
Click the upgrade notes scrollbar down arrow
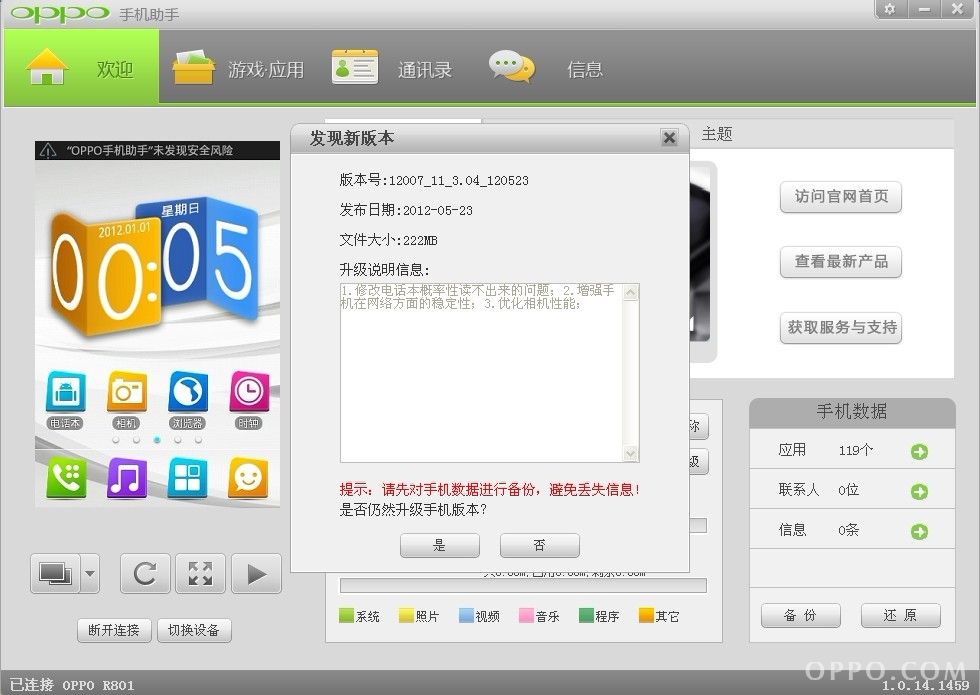(x=631, y=454)
